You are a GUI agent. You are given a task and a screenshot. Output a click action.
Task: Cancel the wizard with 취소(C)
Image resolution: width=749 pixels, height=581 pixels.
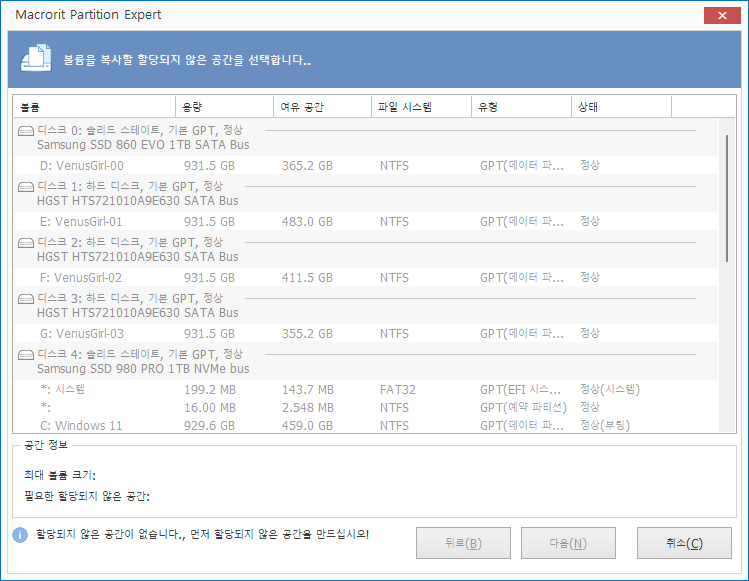684,543
